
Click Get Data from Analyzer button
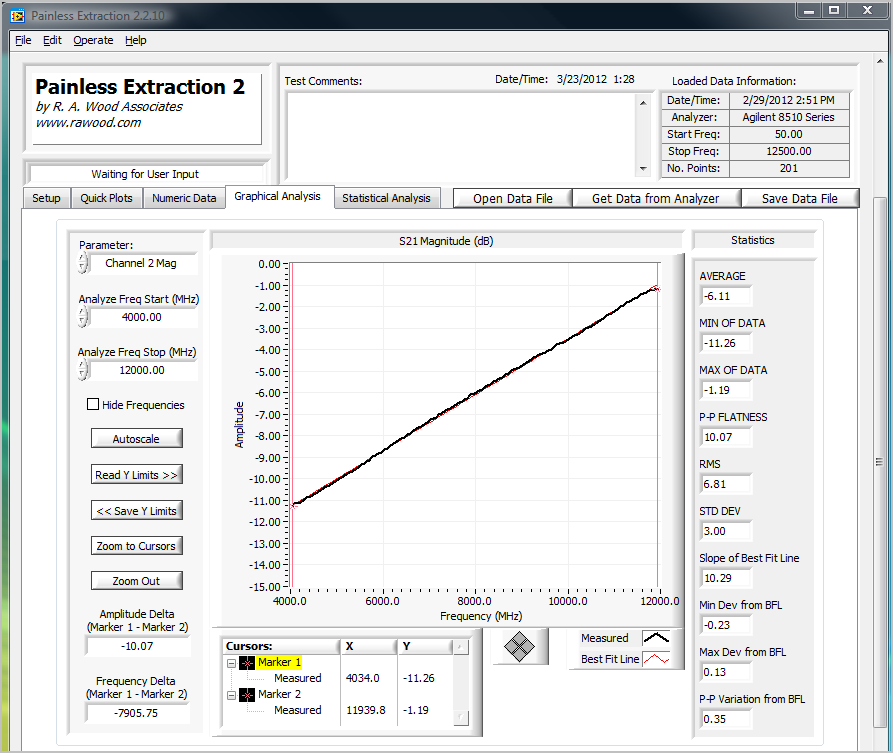tap(656, 199)
